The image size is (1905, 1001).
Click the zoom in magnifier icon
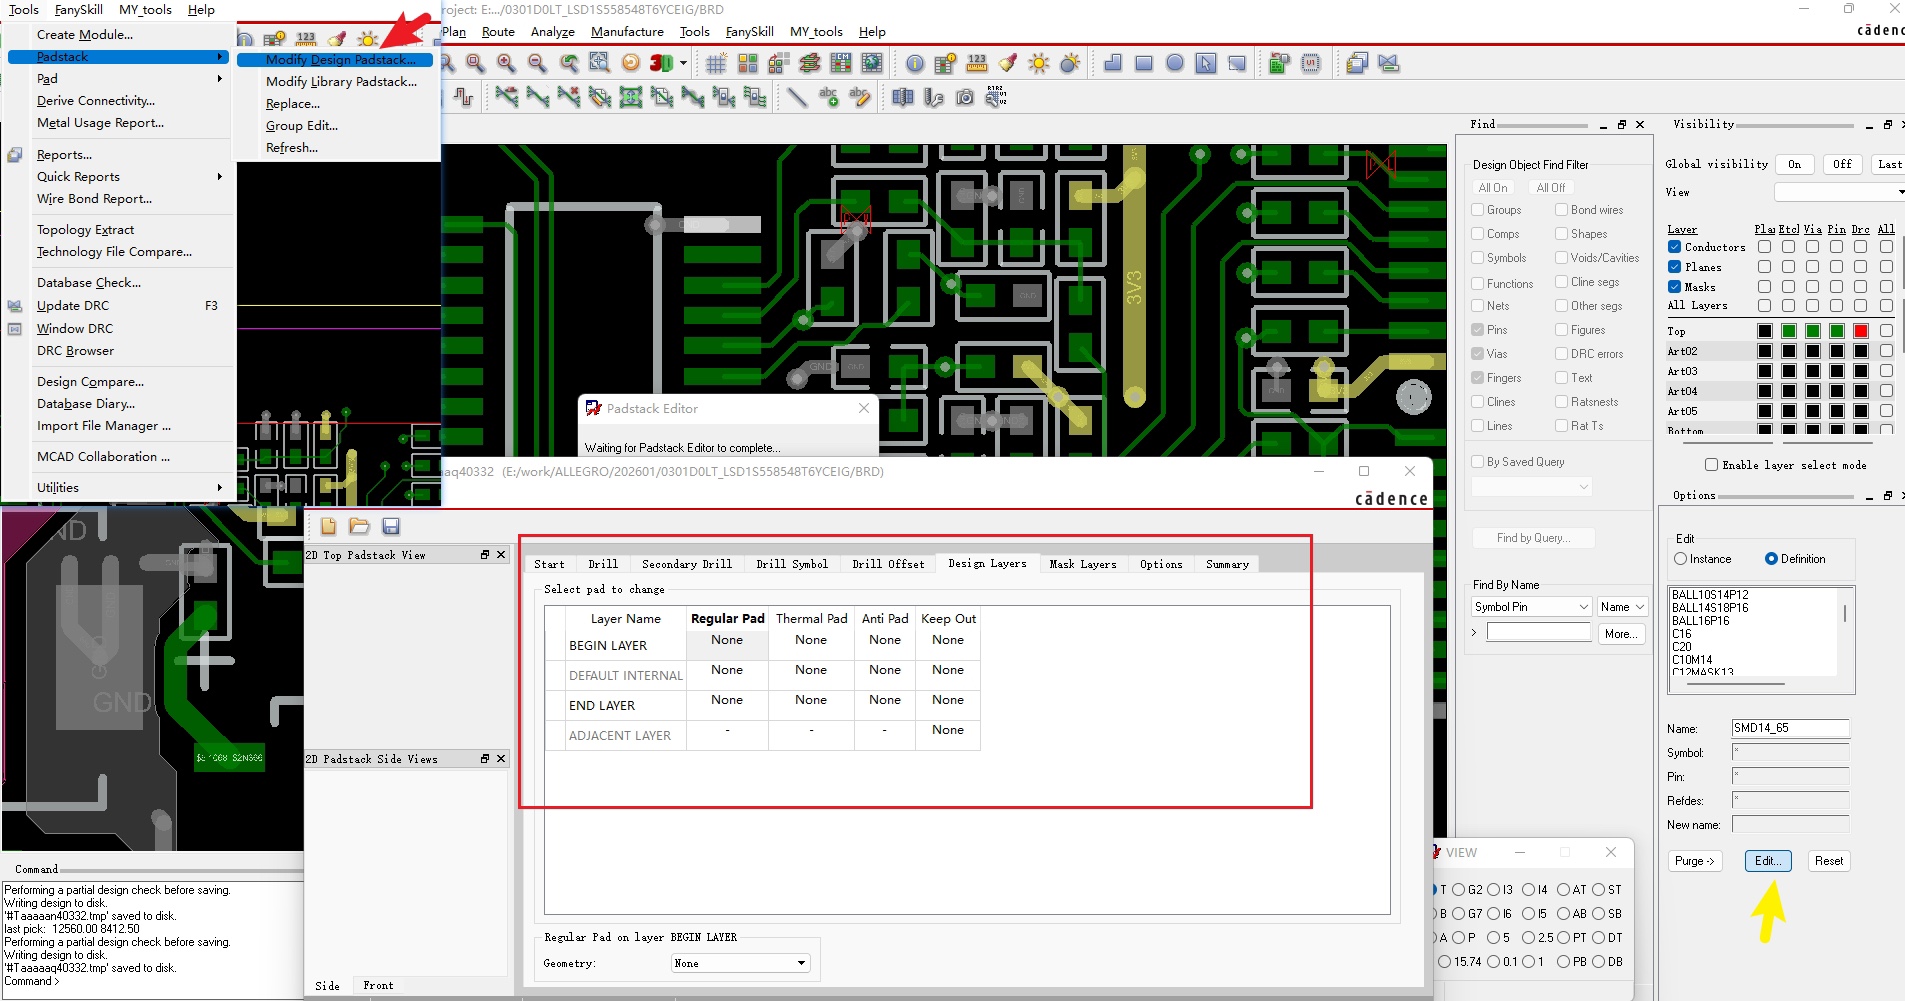(x=507, y=64)
